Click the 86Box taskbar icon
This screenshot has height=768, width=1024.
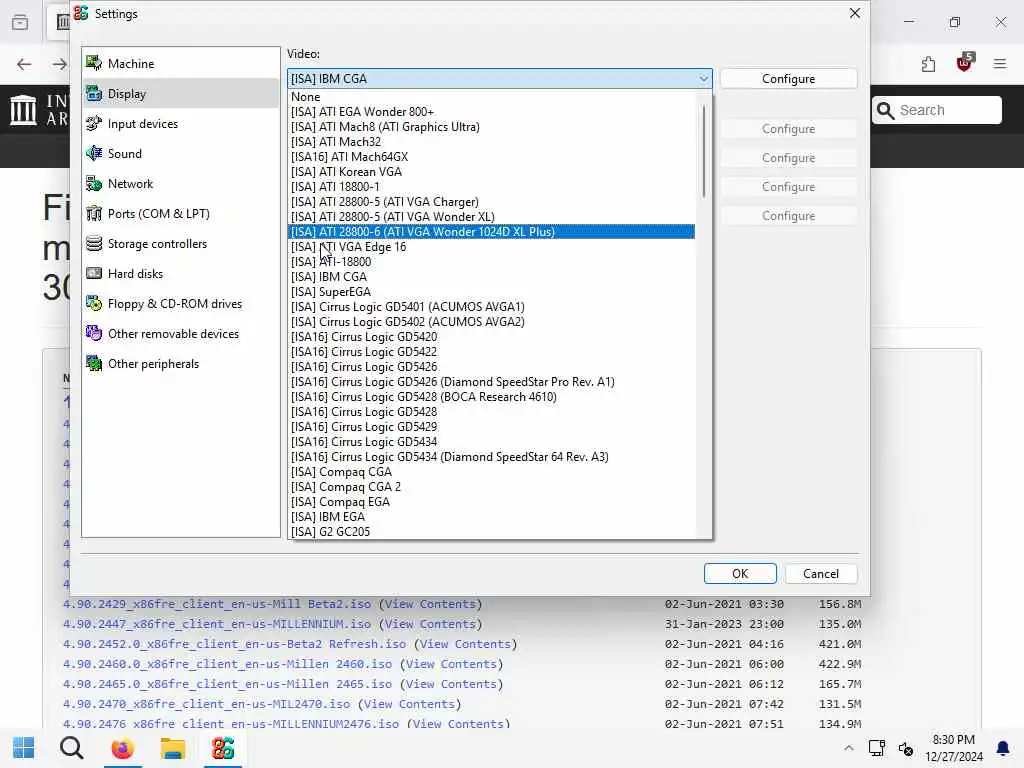tap(223, 748)
